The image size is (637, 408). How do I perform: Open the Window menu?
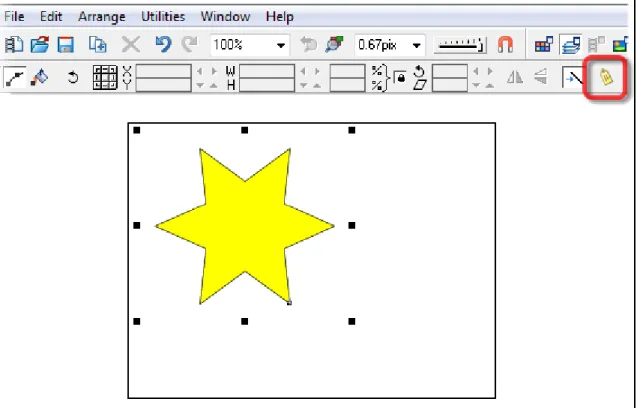coord(225,17)
